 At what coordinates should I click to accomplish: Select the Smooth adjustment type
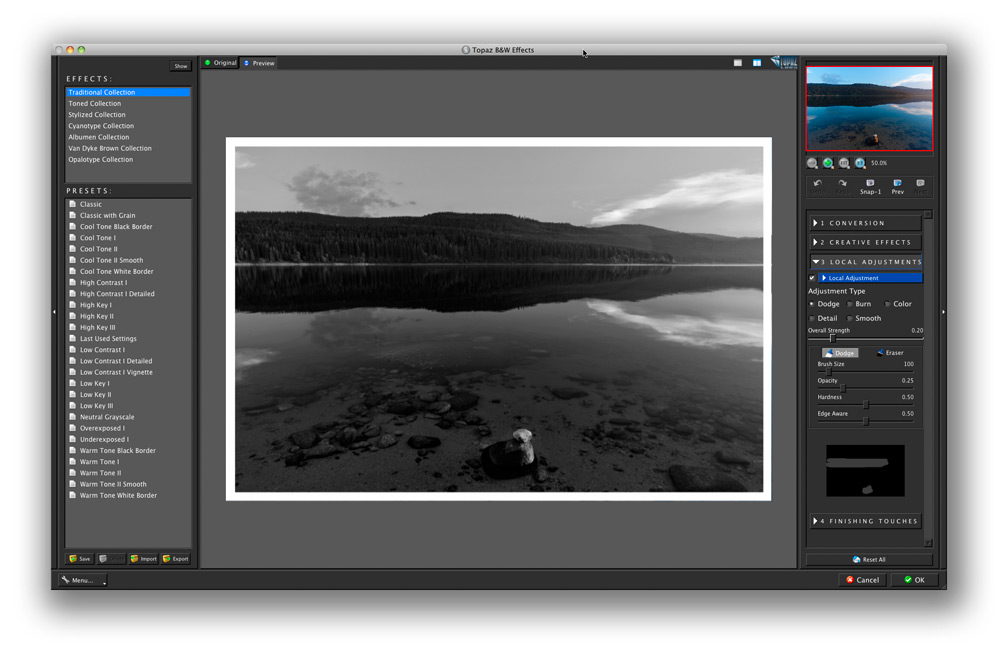(x=849, y=318)
